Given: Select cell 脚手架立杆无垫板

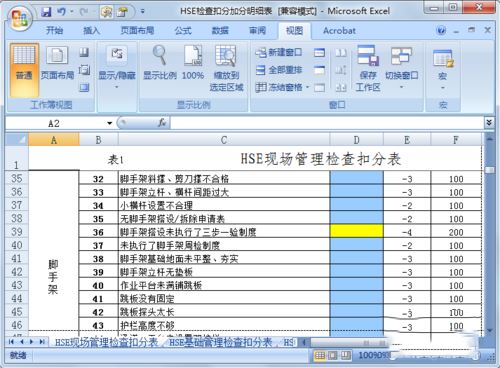Looking at the screenshot, I should pyautogui.click(x=224, y=272).
